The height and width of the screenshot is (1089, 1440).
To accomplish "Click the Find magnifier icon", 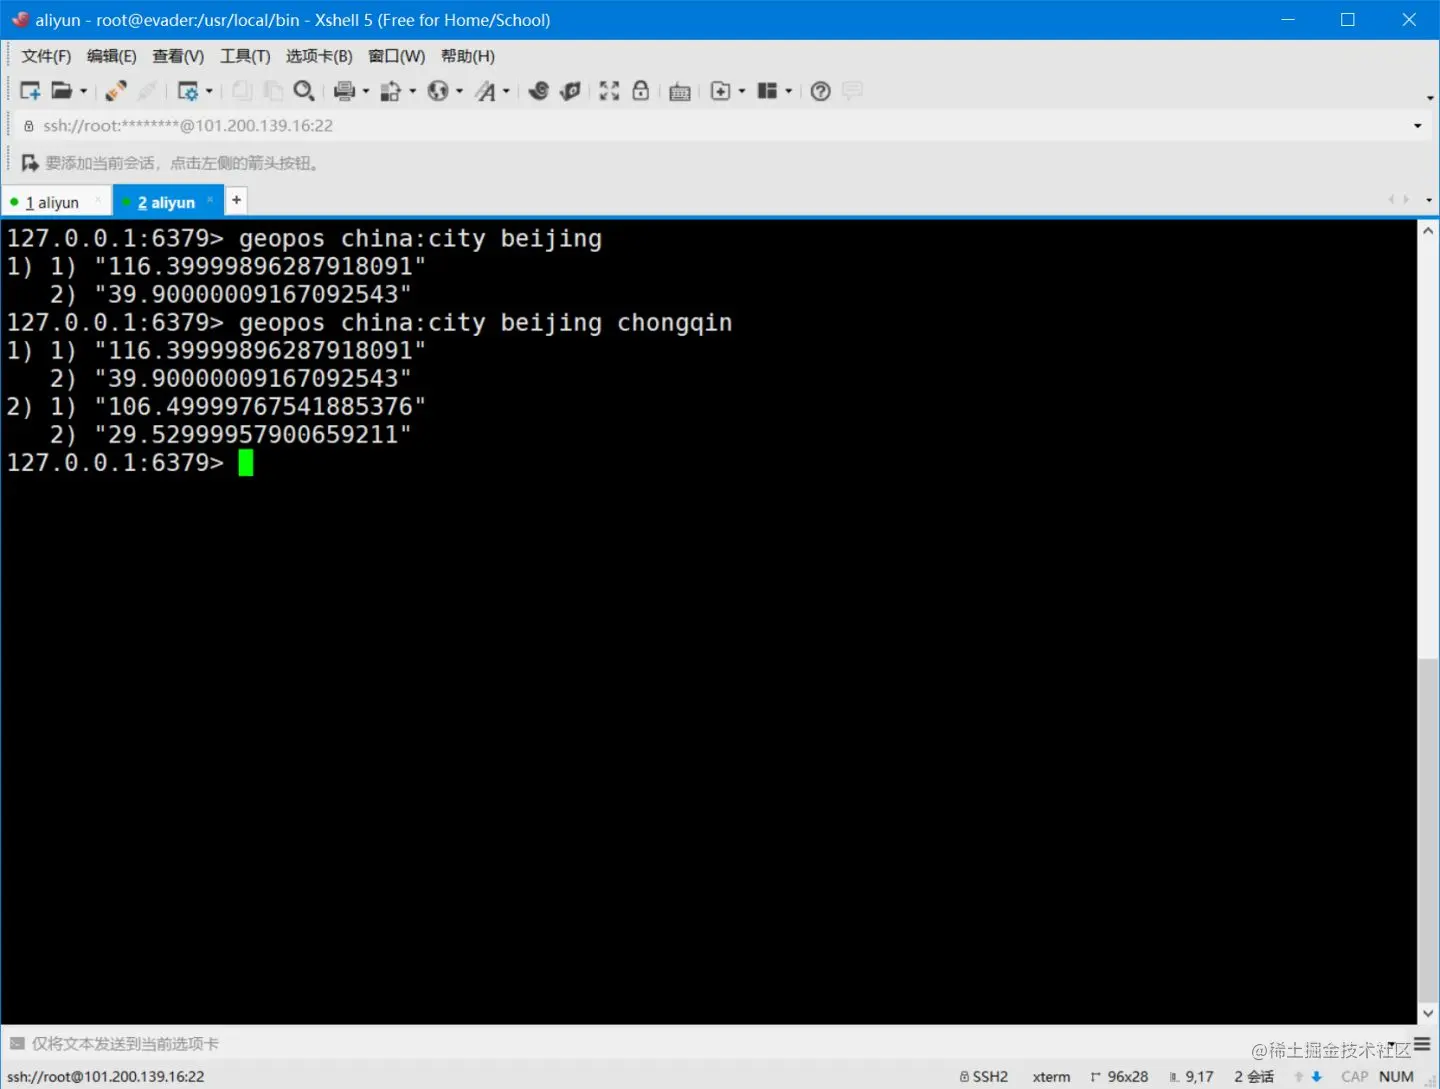I will [x=304, y=91].
